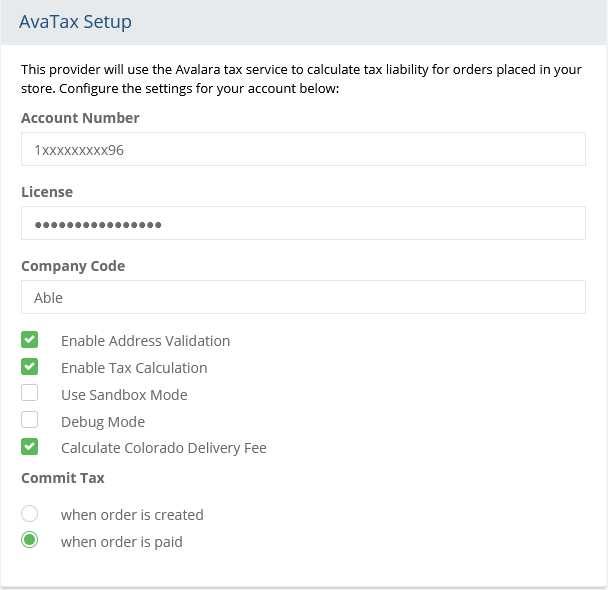Click the Avalara tax service description paragraph

[x=300, y=79]
